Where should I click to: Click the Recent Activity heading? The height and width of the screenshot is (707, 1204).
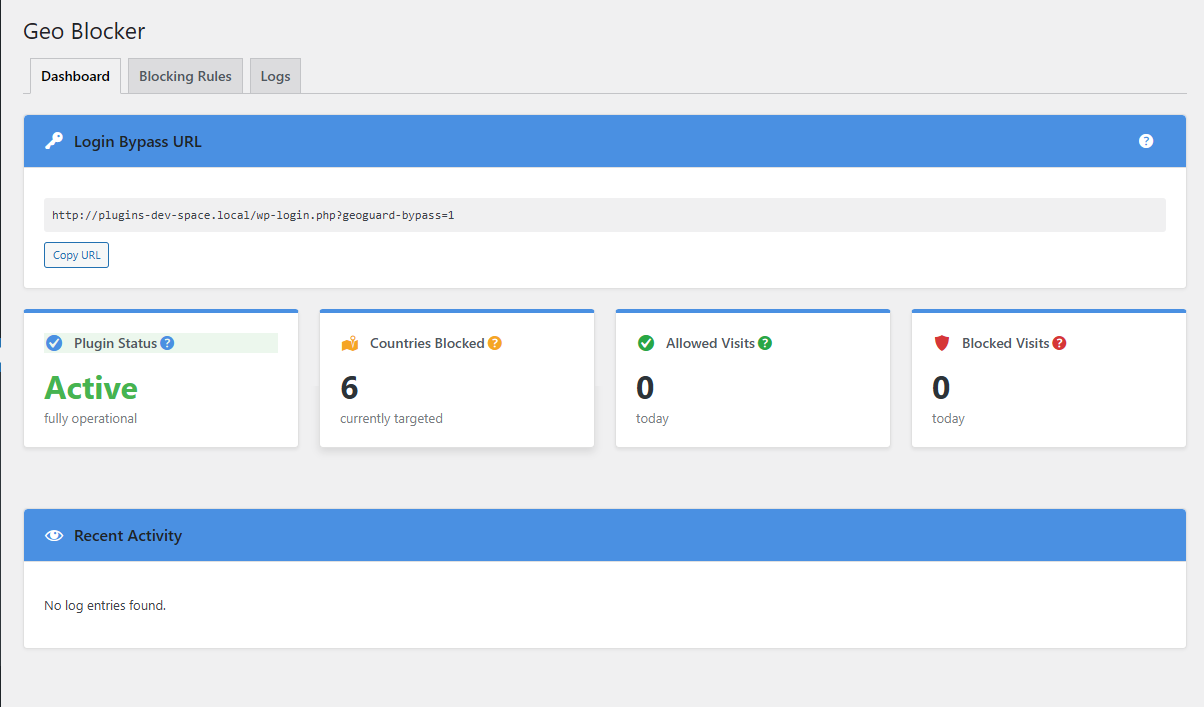tap(128, 535)
